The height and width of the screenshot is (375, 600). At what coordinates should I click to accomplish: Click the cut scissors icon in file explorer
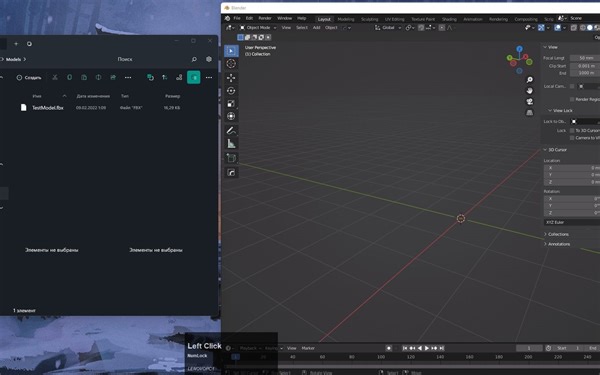pos(55,77)
